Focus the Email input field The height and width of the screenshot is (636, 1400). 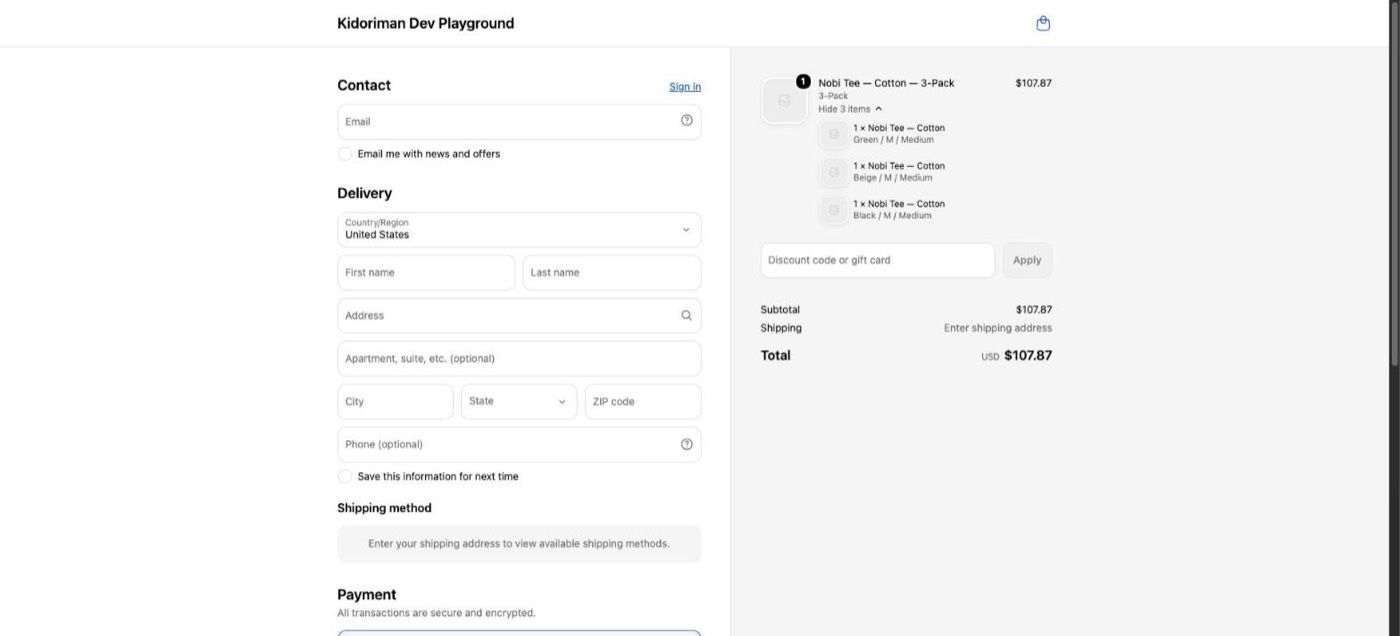pyautogui.click(x=519, y=122)
